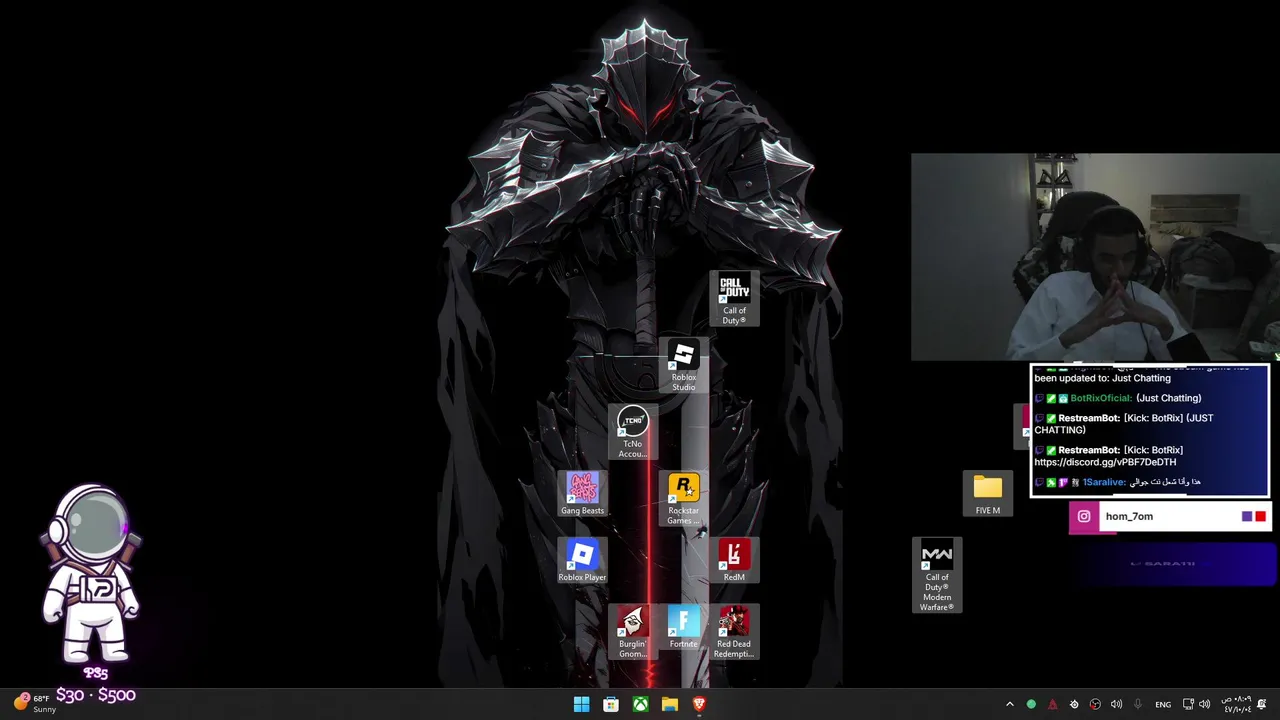
Task: Click the BotRixOficial name in chat
Action: [x=1101, y=398]
